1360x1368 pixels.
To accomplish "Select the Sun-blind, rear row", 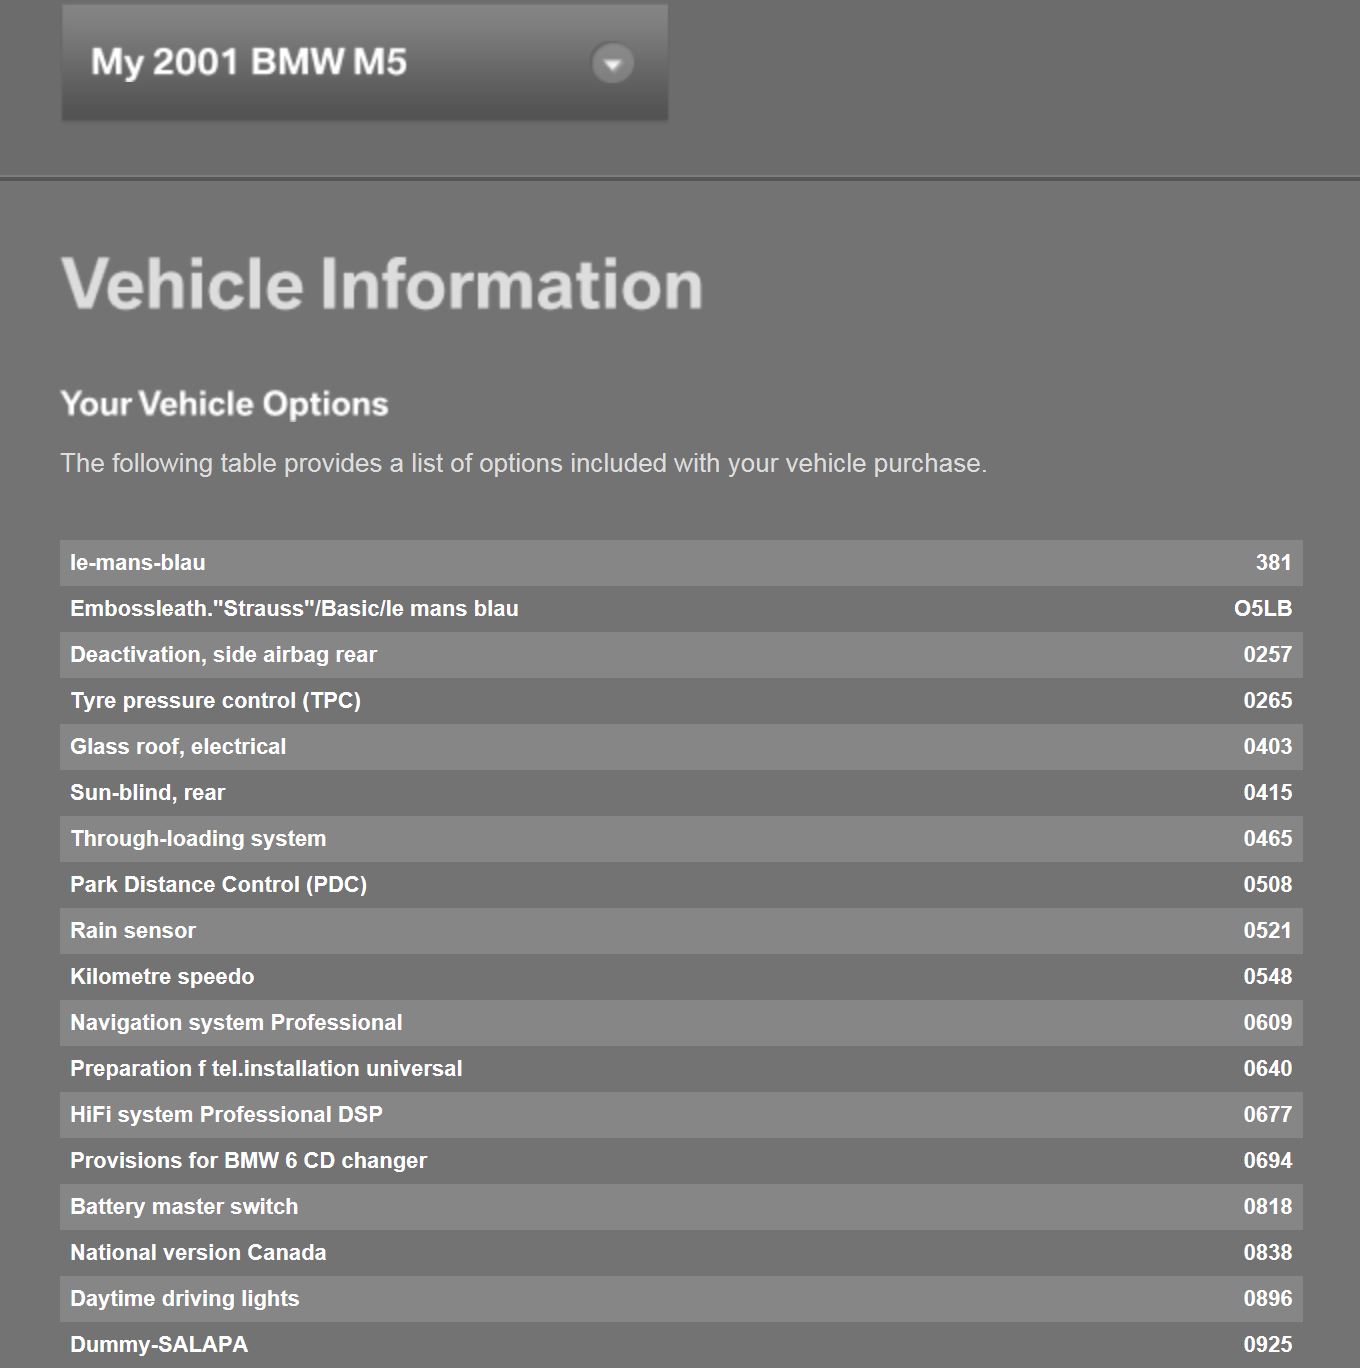I will click(681, 793).
